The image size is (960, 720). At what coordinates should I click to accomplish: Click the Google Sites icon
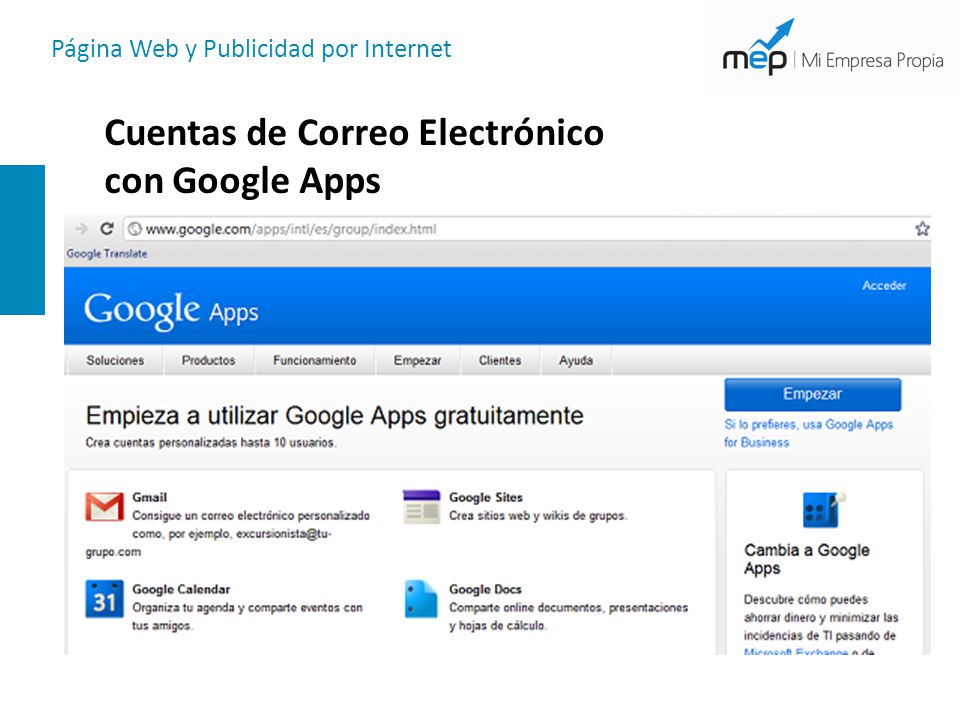tap(421, 506)
